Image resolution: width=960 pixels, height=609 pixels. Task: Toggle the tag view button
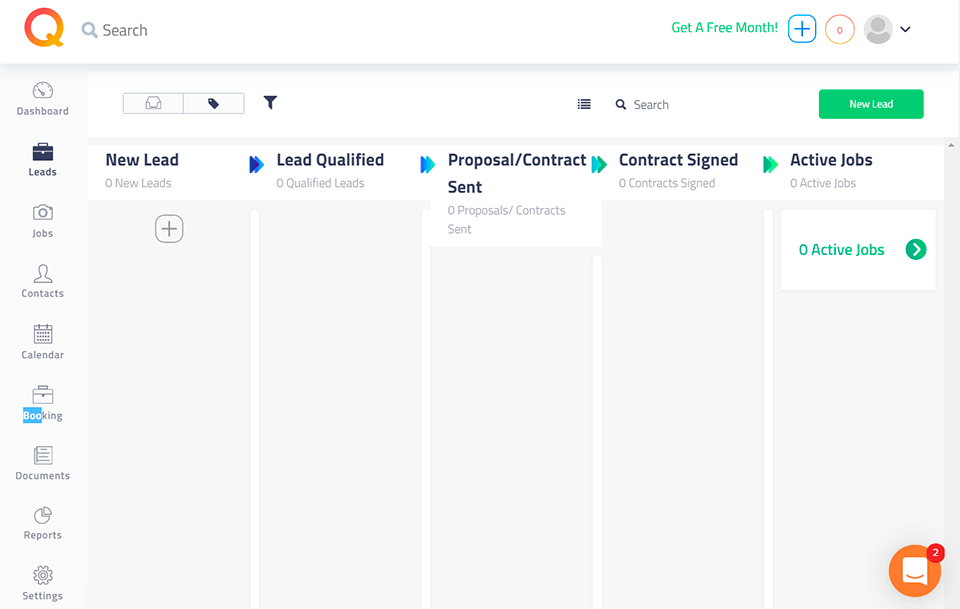coord(213,103)
